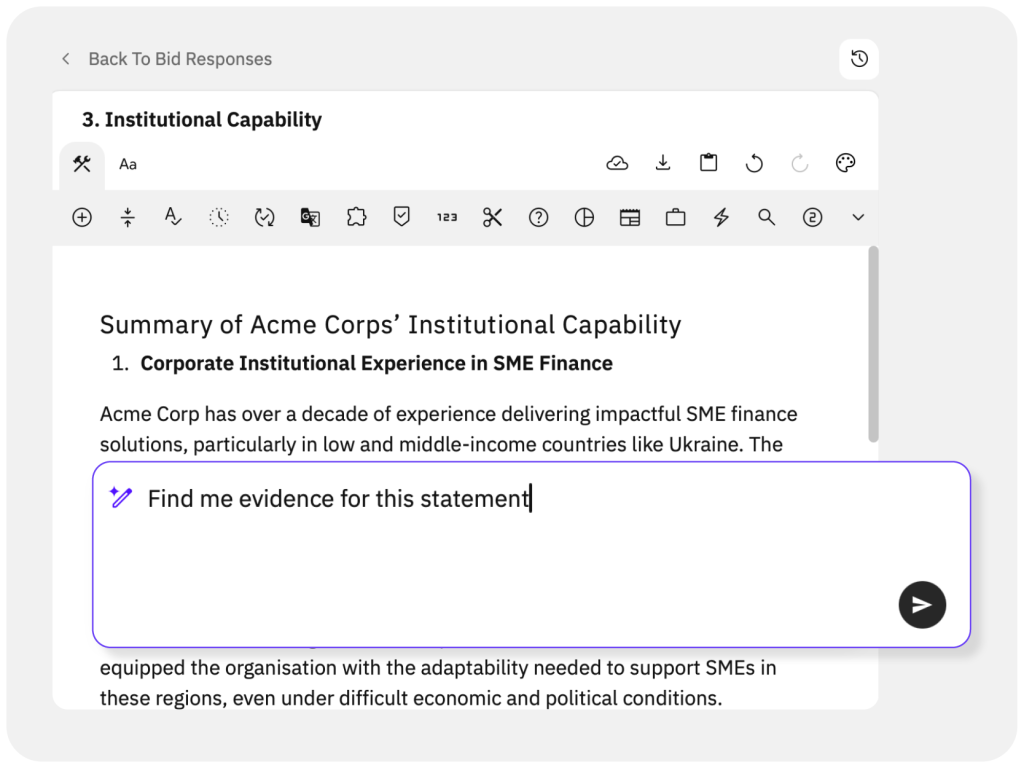This screenshot has width=1024, height=768.
Task: Click the spell check icon
Action: [x=173, y=217]
